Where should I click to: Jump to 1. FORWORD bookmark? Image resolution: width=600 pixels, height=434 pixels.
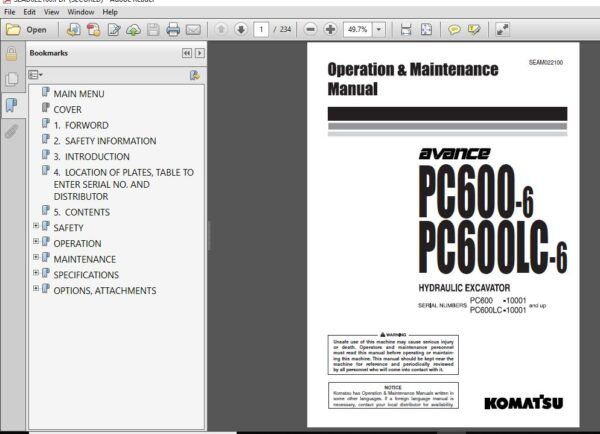pyautogui.click(x=81, y=125)
